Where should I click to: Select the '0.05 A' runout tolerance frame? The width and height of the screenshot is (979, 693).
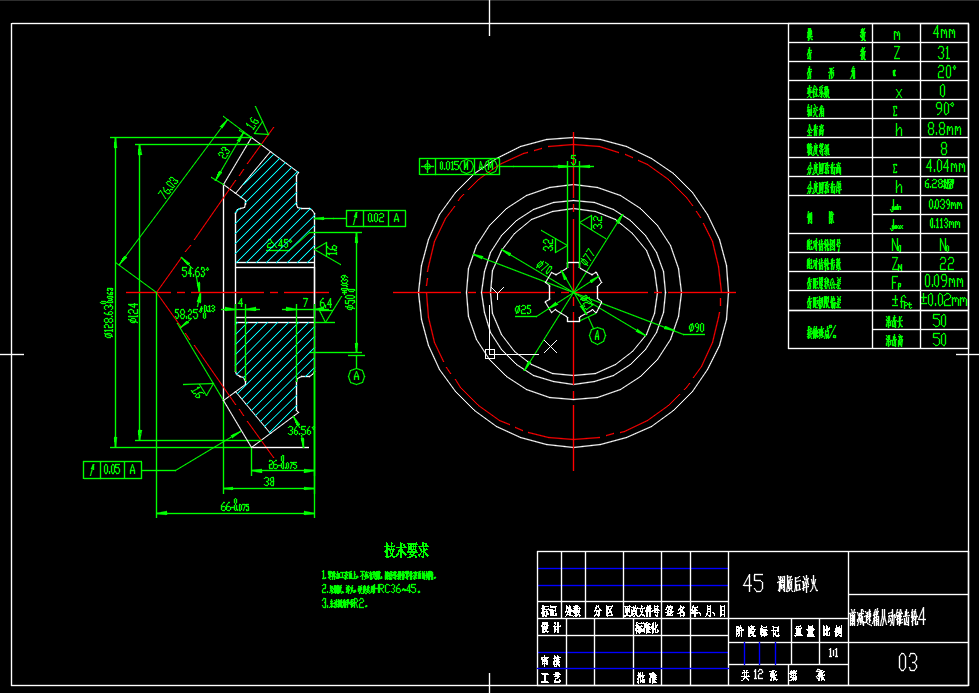pos(112,469)
